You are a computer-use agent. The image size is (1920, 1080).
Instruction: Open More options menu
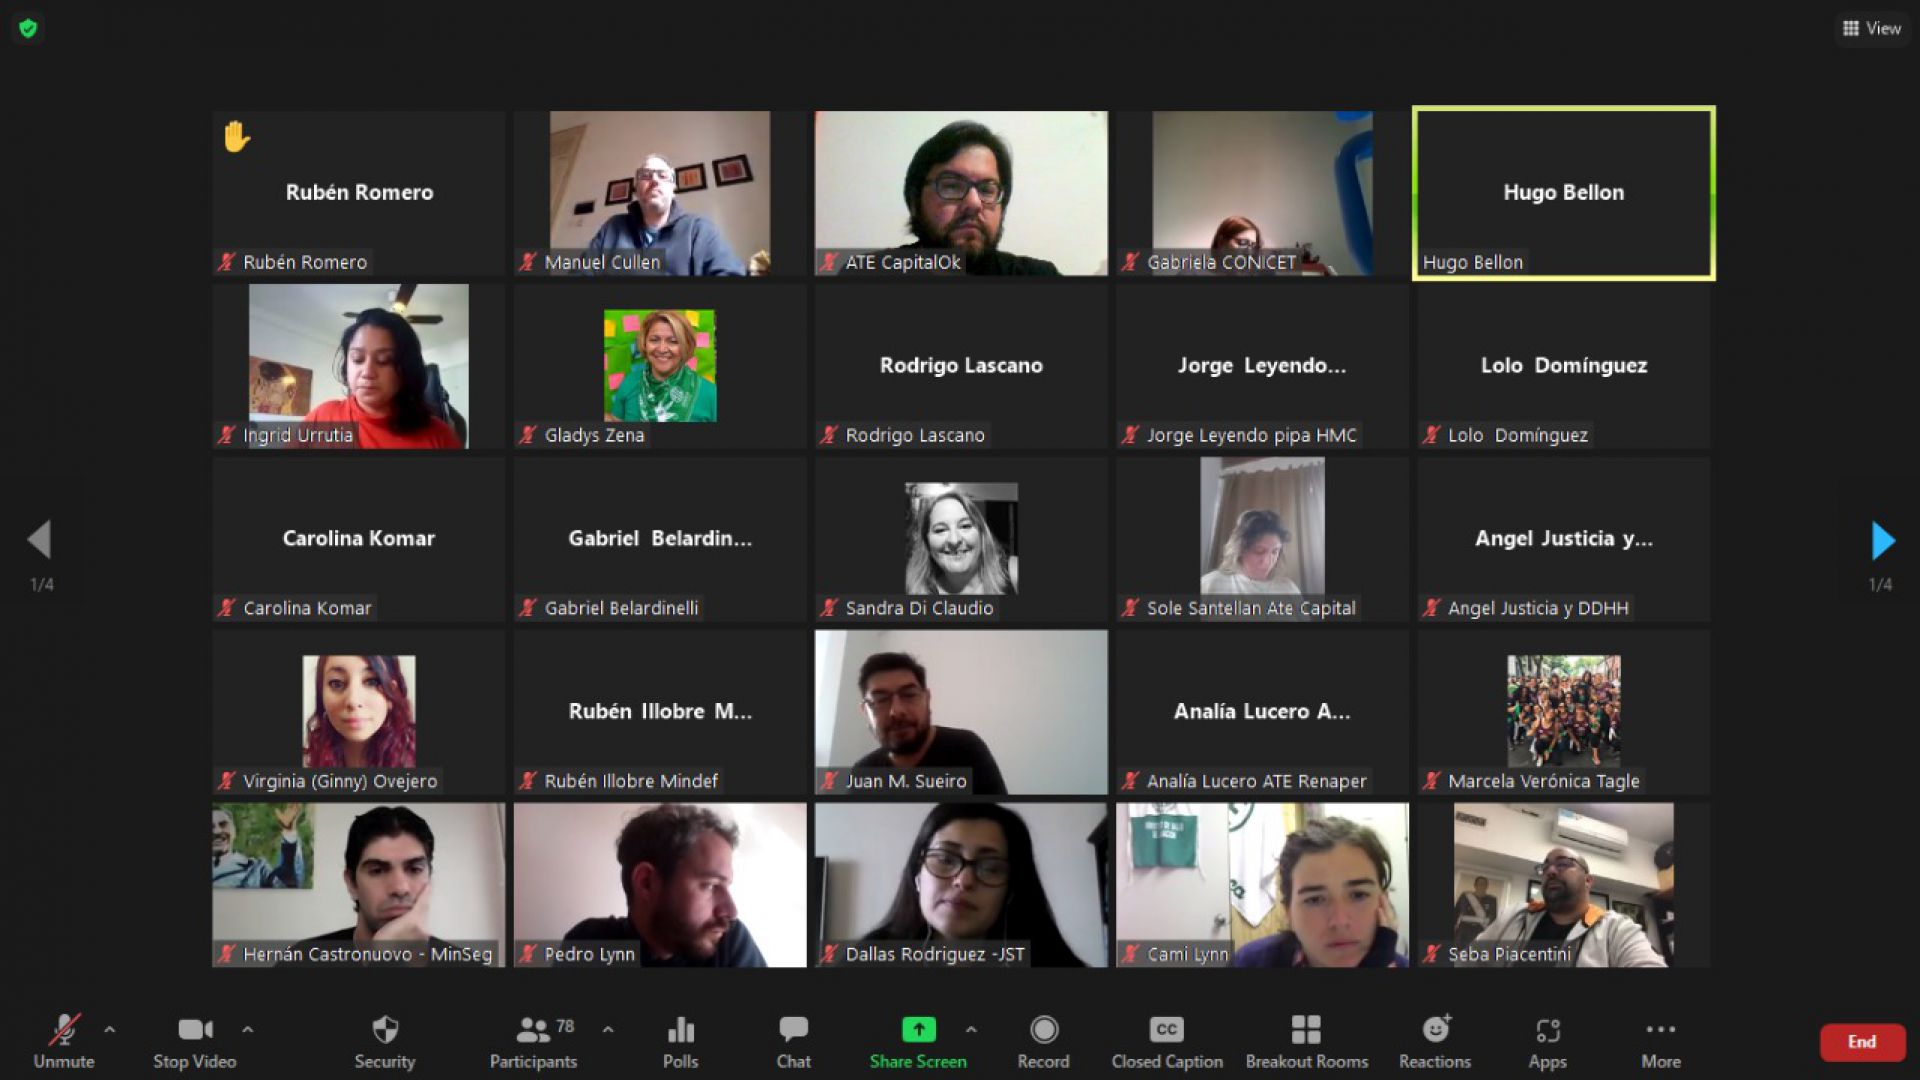[x=1660, y=1040]
